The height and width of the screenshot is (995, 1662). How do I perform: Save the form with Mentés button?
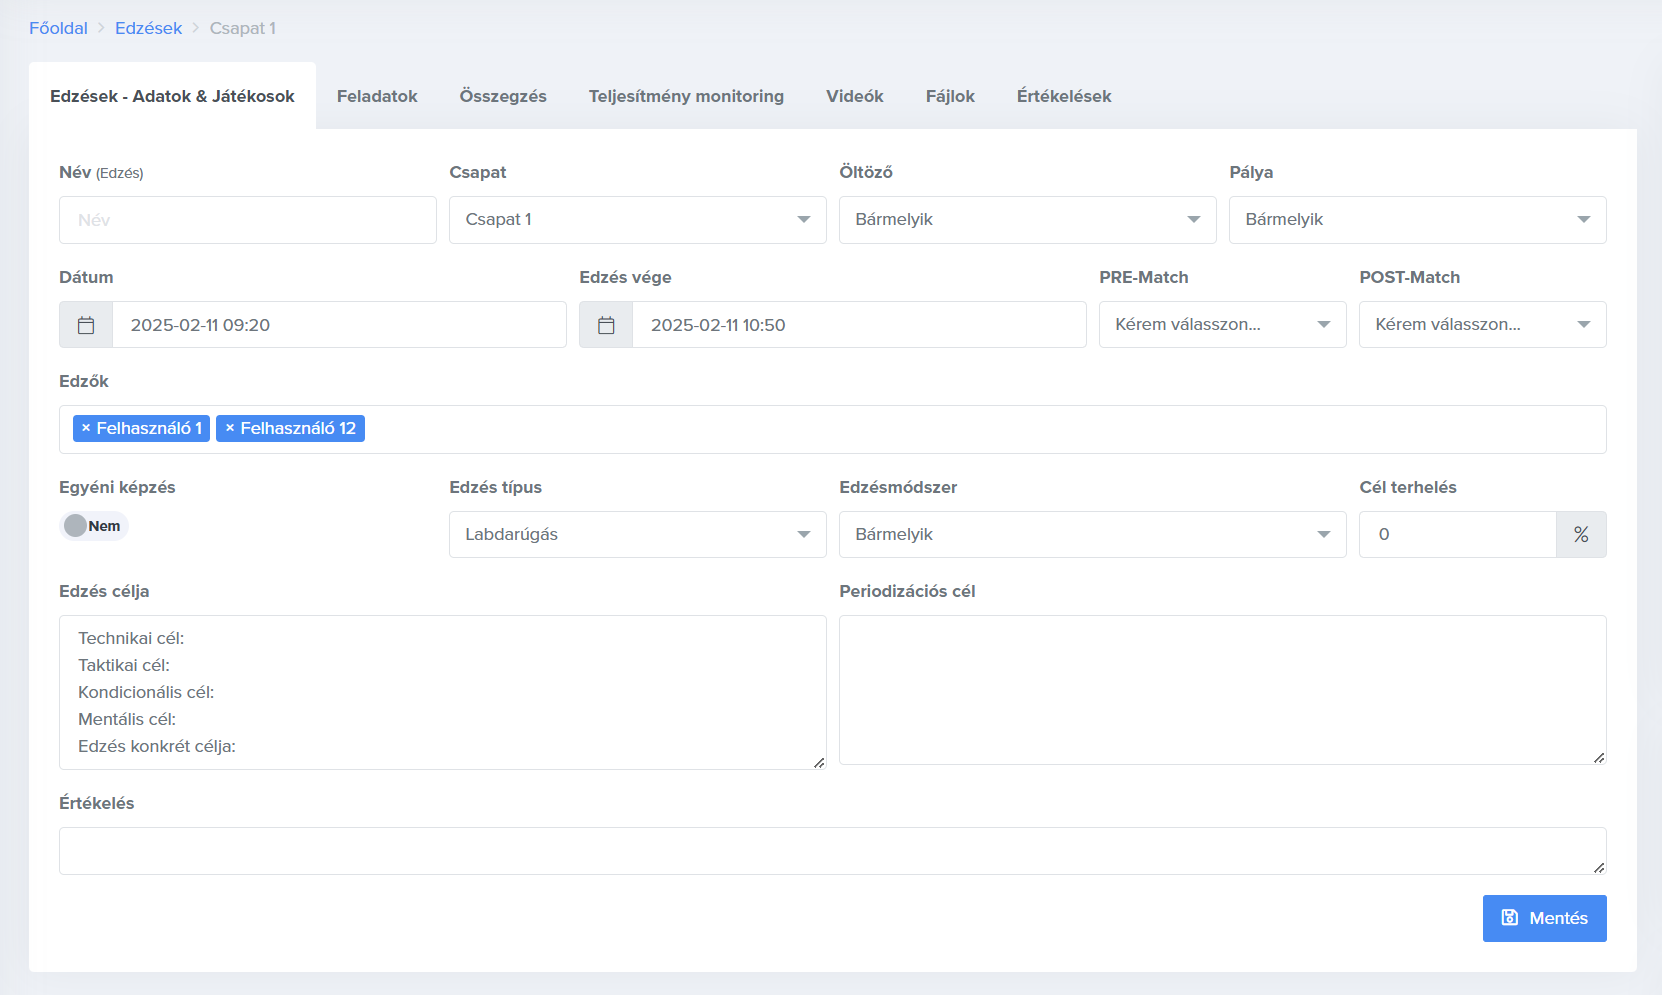pyautogui.click(x=1544, y=918)
